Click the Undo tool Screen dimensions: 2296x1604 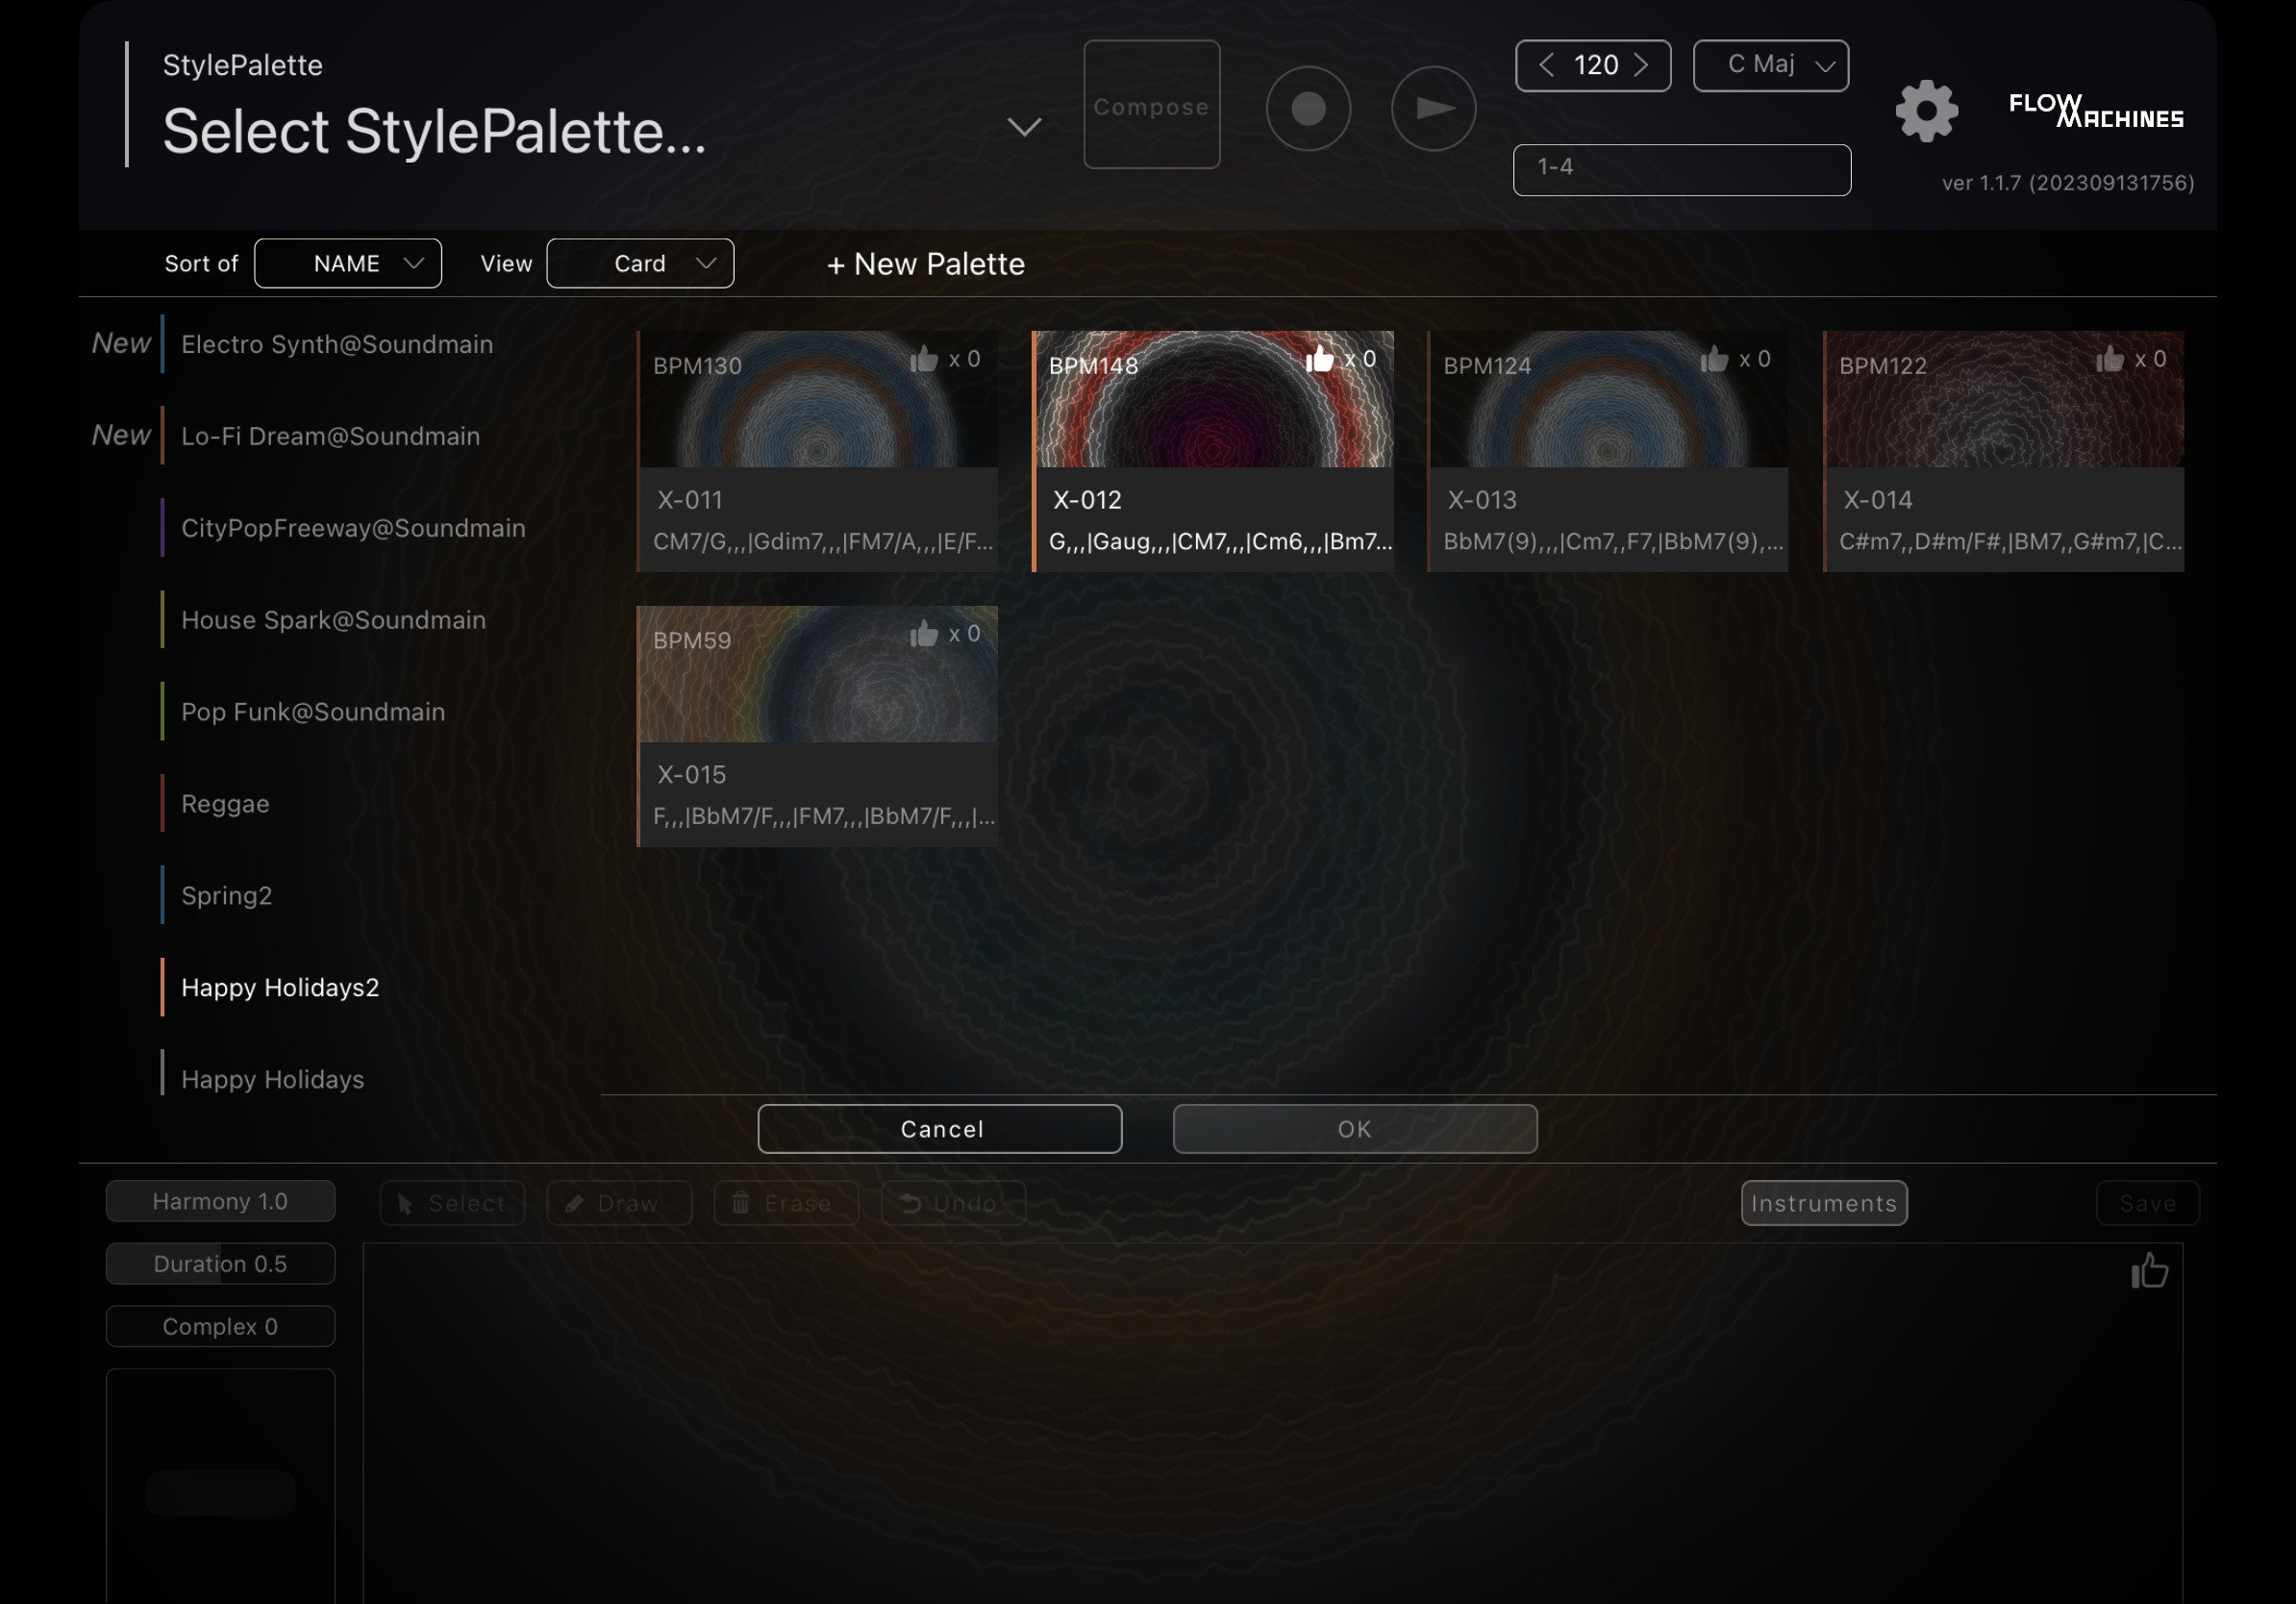[x=953, y=1203]
